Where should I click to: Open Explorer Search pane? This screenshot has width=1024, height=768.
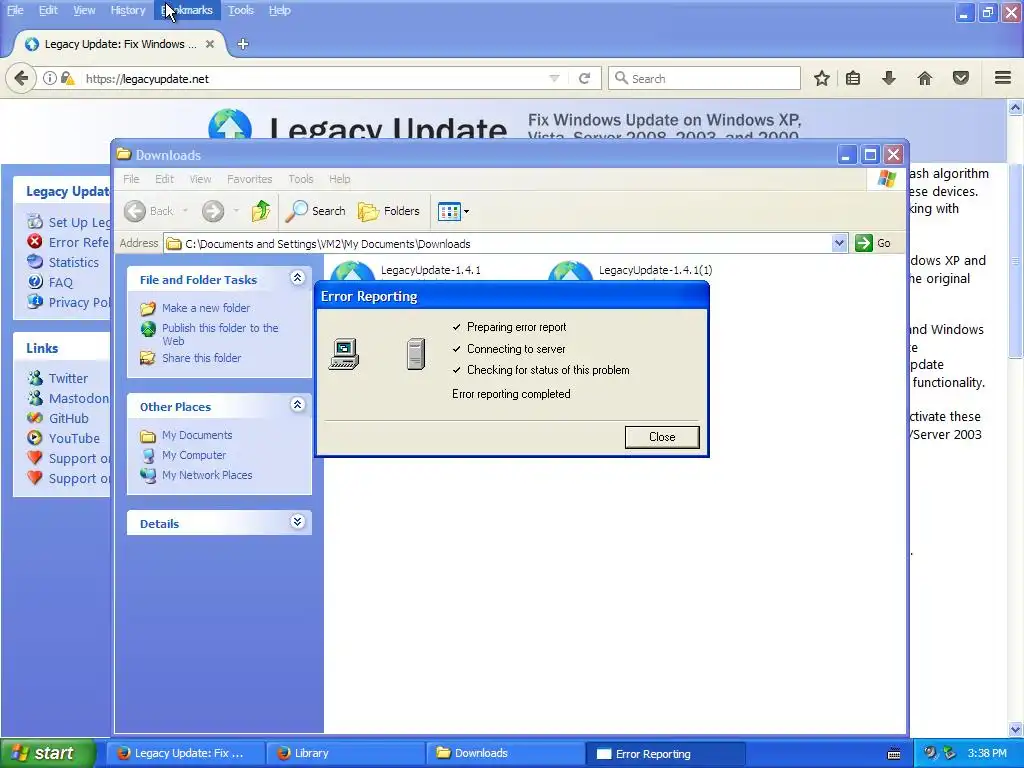[x=316, y=211]
